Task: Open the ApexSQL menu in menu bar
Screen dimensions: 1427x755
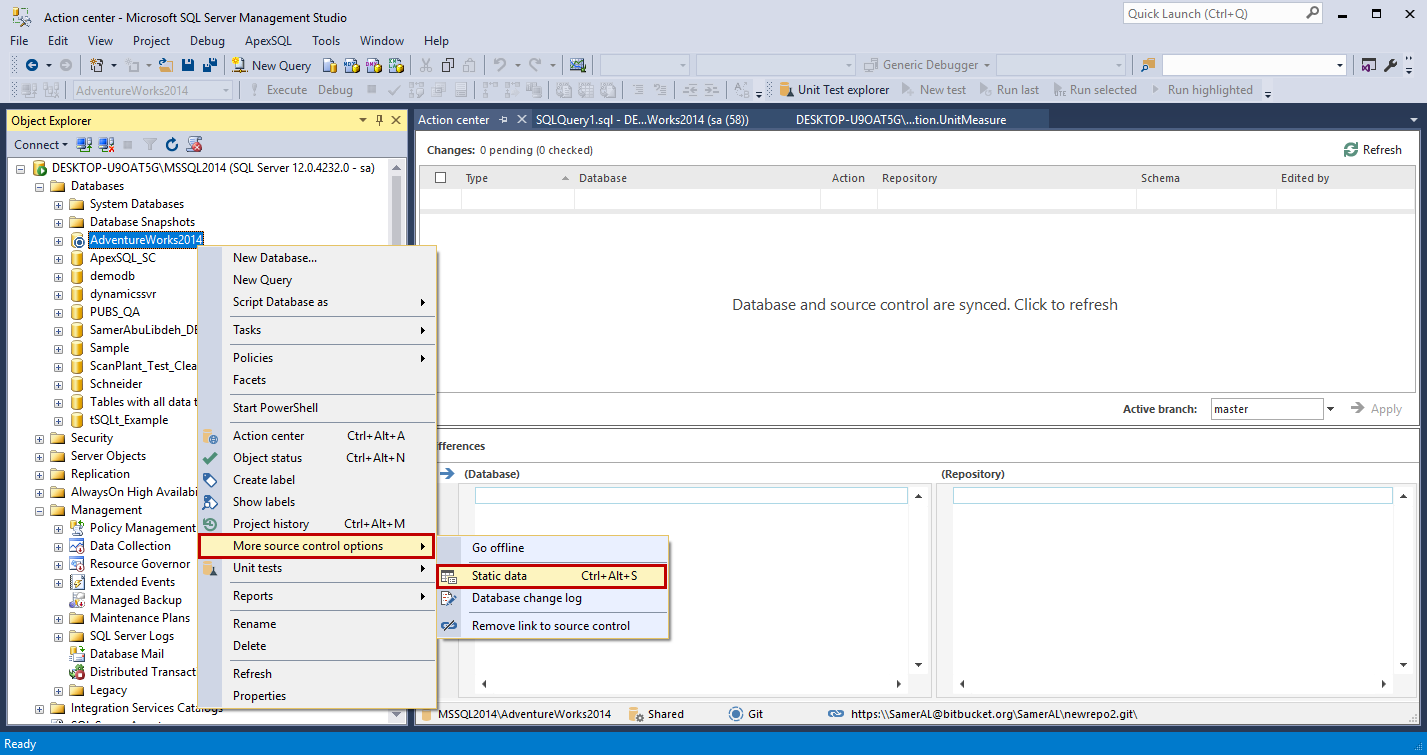Action: pyautogui.click(x=268, y=41)
